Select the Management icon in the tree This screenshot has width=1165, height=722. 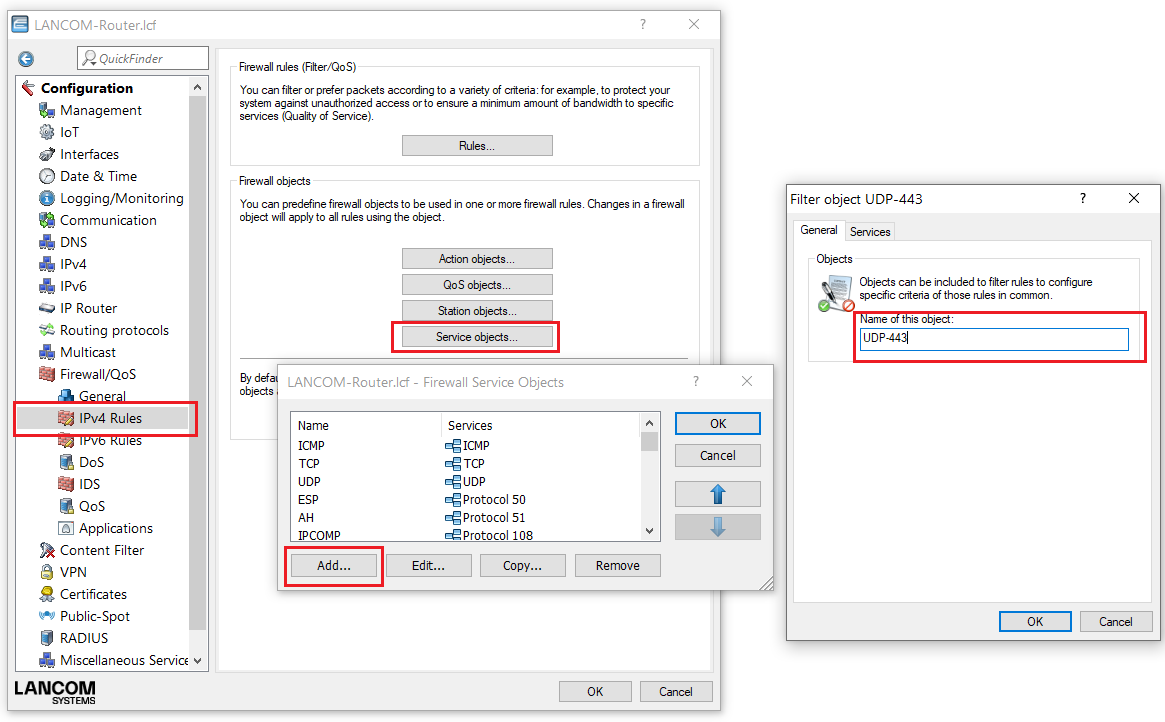pos(47,110)
